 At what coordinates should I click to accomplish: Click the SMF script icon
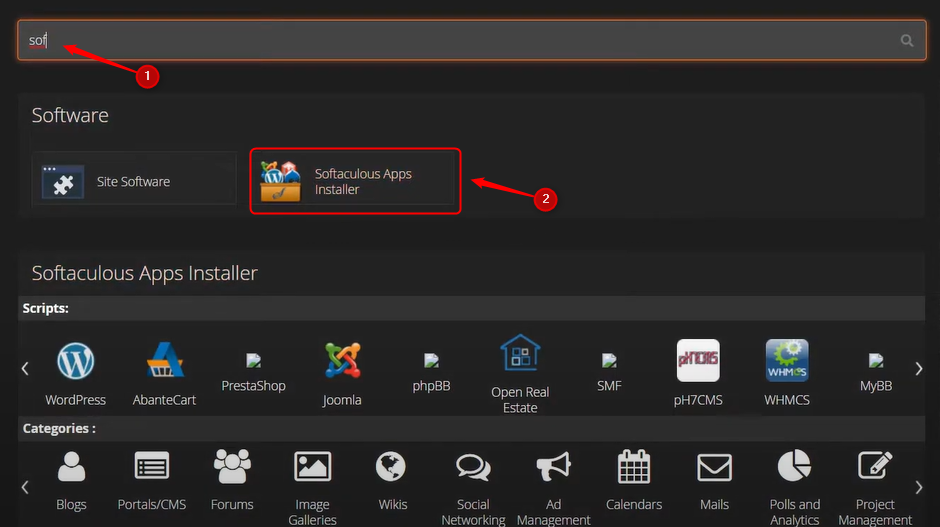[x=609, y=360]
